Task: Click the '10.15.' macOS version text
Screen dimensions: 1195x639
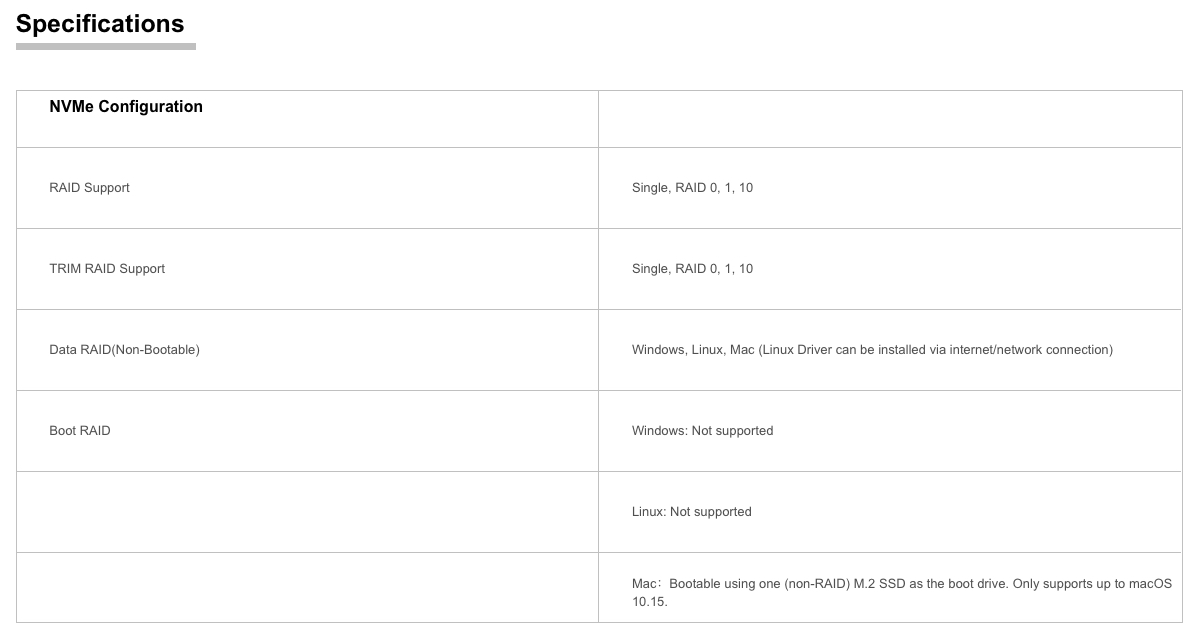Action: coord(649,602)
